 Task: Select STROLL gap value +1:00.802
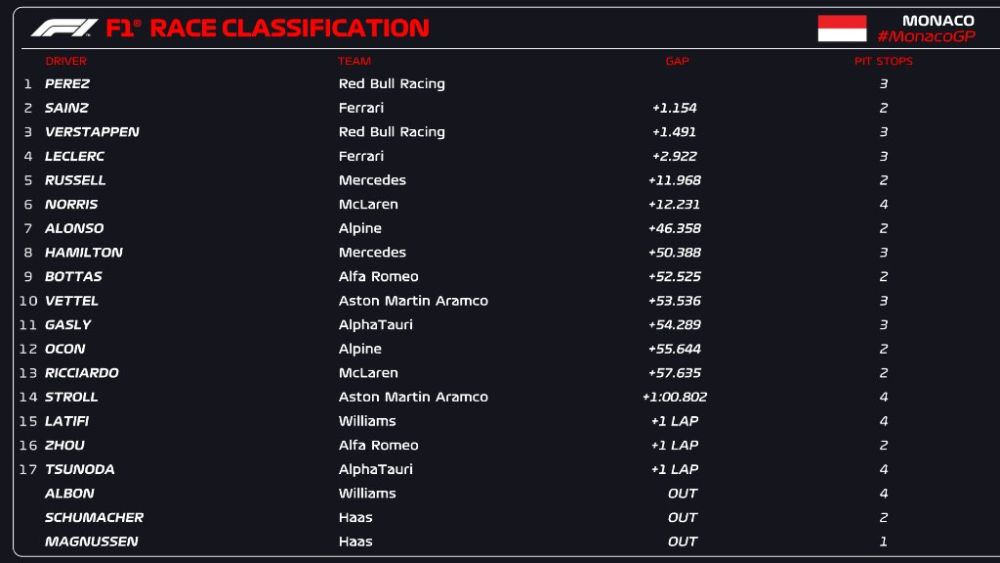(x=674, y=397)
